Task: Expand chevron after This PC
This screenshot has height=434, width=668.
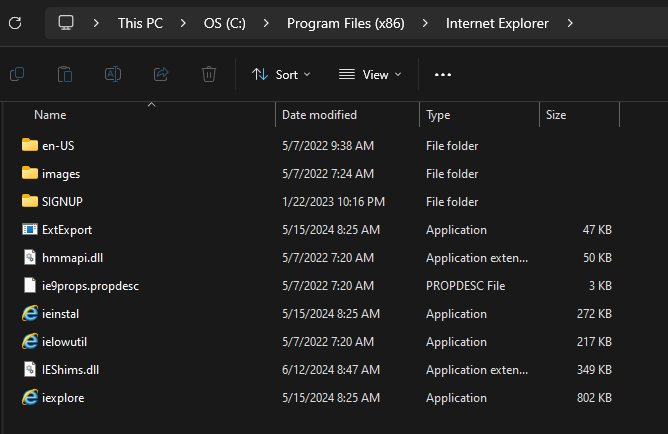Action: tap(183, 23)
